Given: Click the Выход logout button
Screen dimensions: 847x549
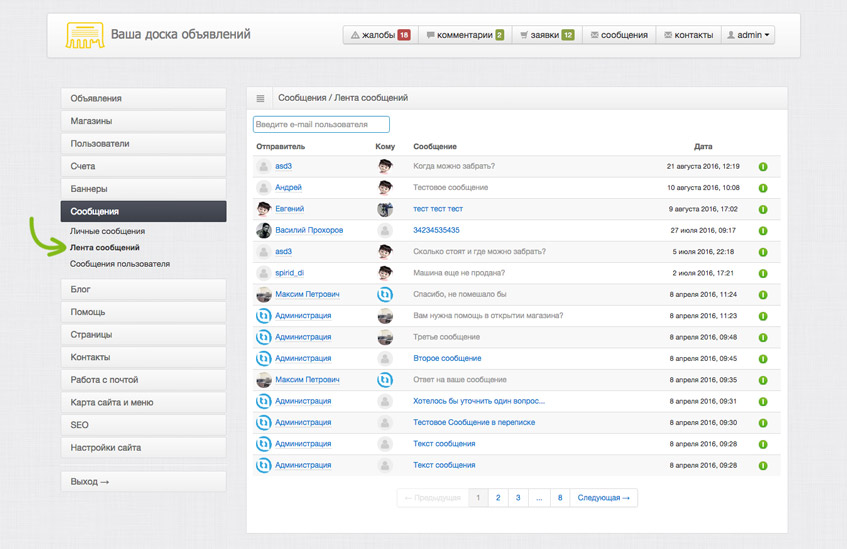Looking at the screenshot, I should [144, 481].
